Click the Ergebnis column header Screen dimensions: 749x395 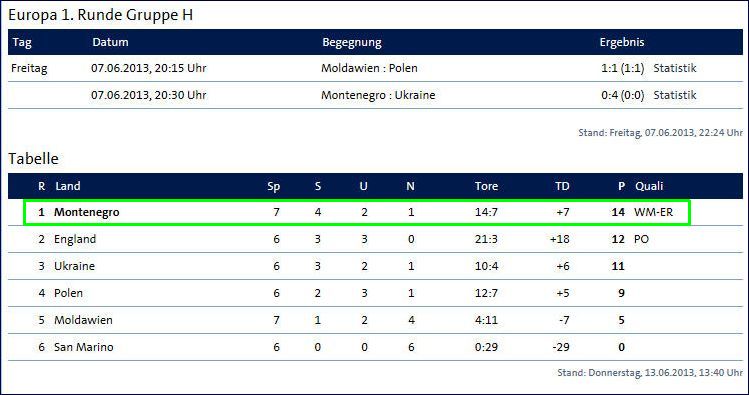pos(622,43)
